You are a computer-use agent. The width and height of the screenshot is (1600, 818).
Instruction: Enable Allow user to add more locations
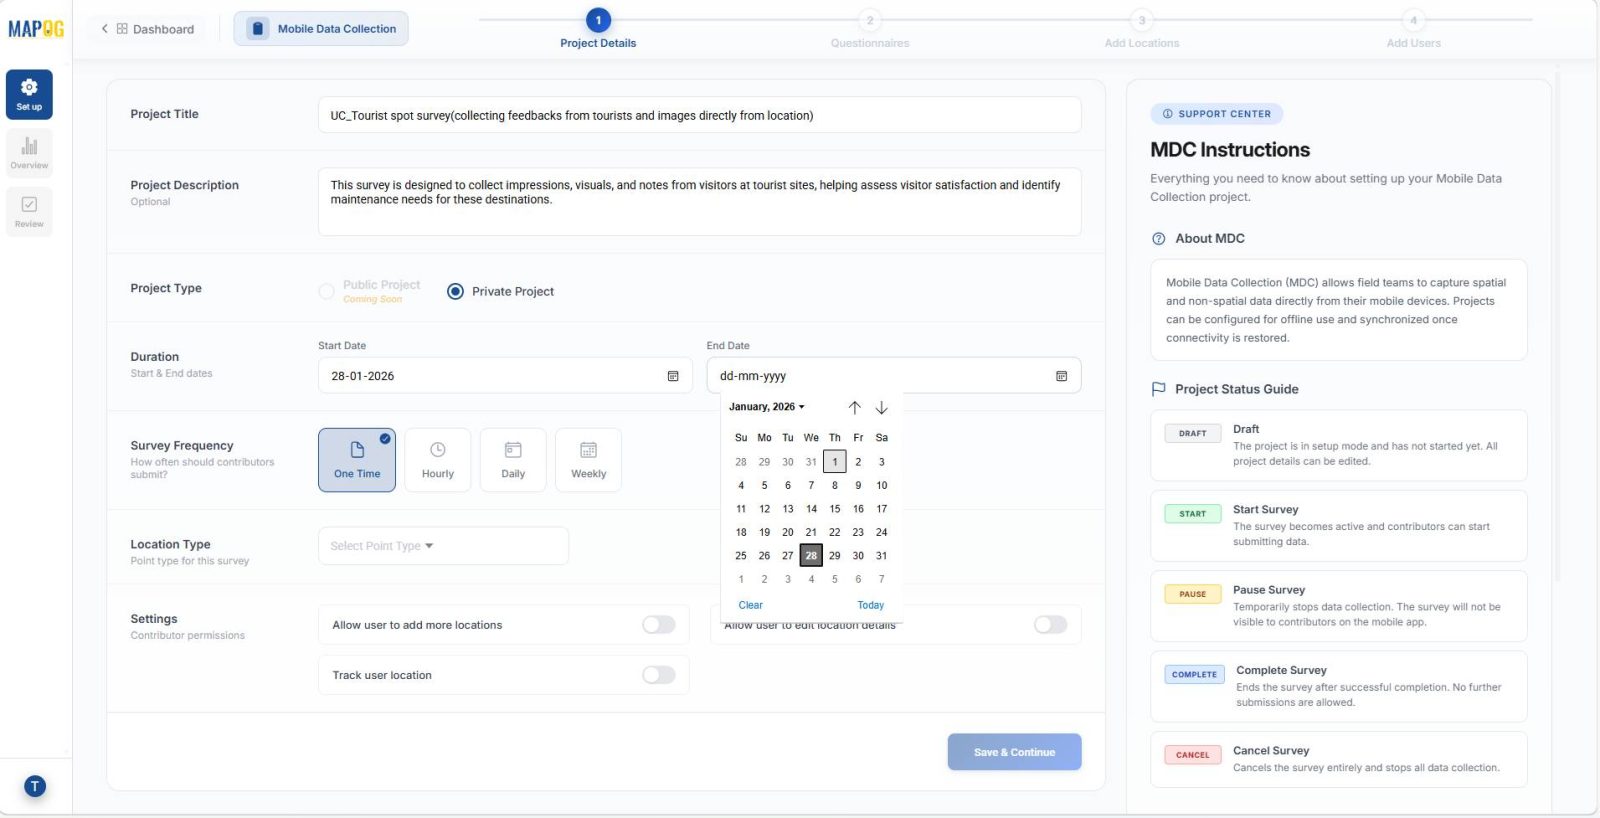[x=658, y=625]
